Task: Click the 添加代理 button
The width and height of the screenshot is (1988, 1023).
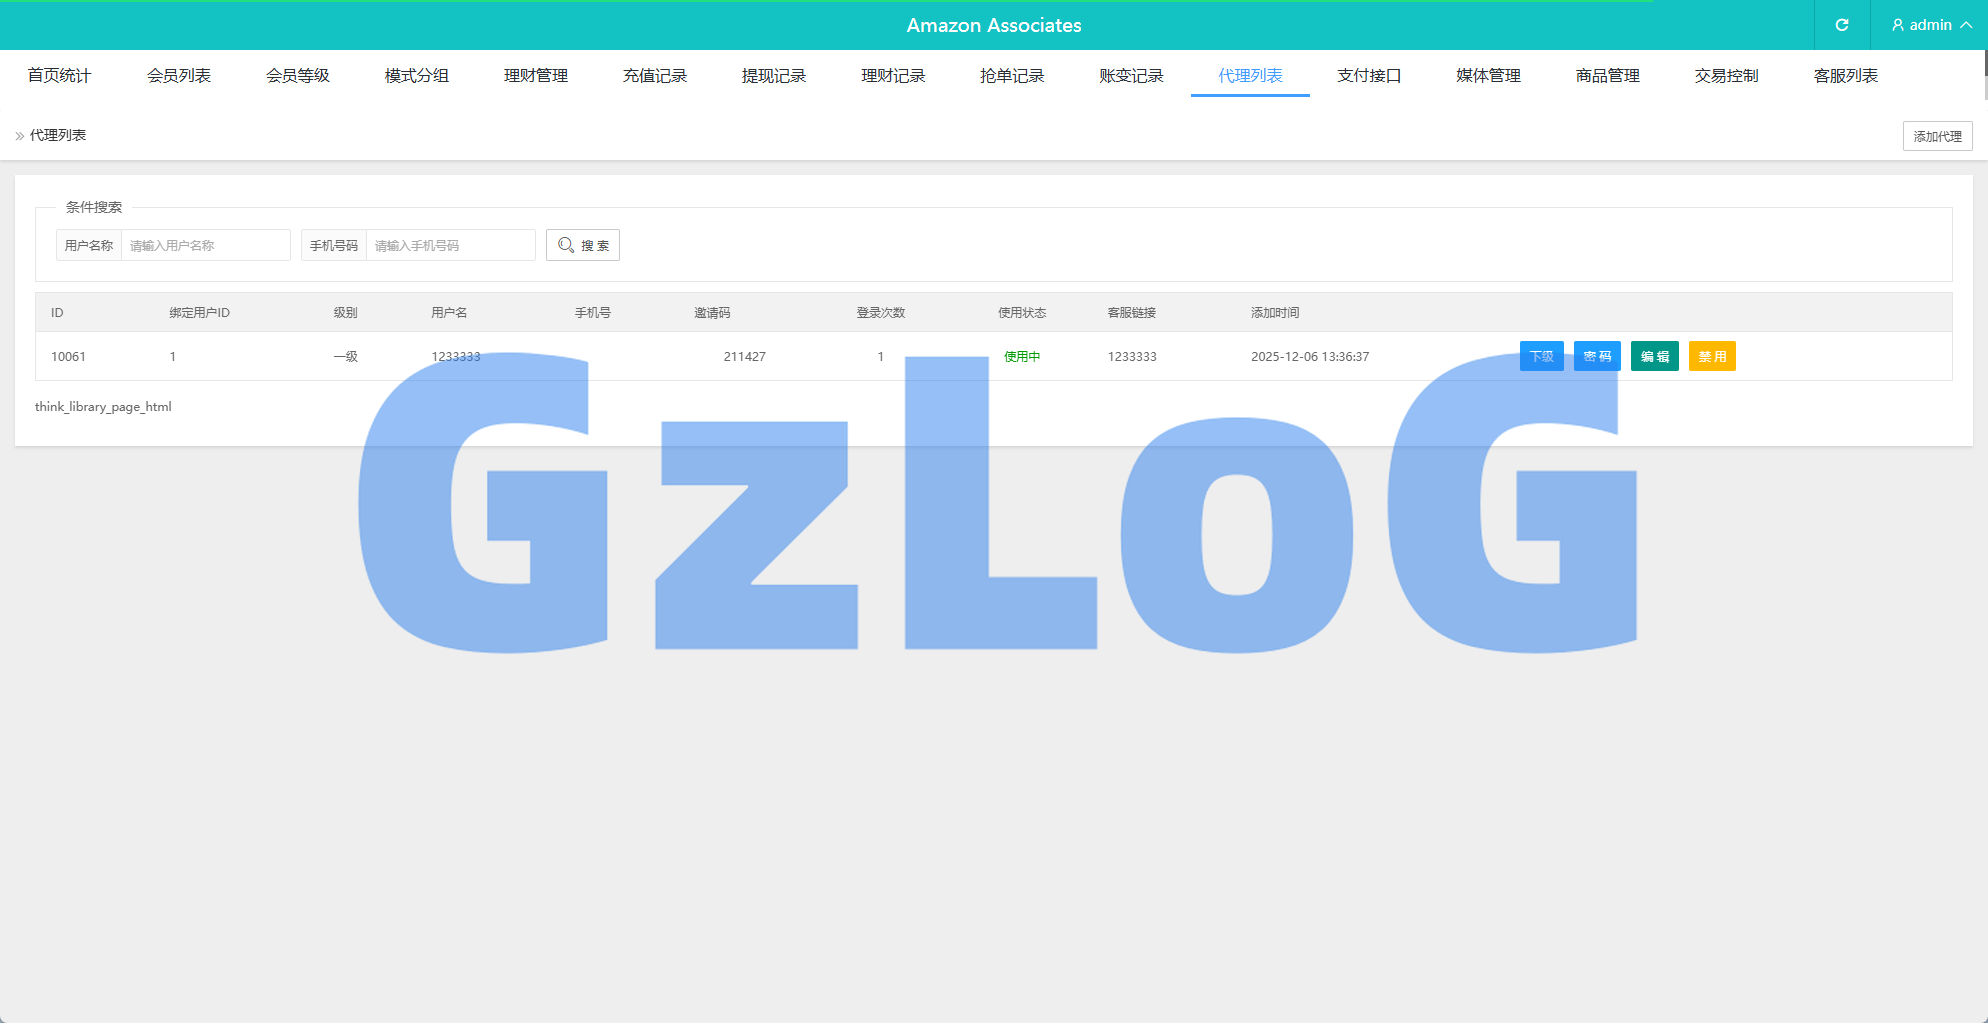Action: (x=1937, y=136)
